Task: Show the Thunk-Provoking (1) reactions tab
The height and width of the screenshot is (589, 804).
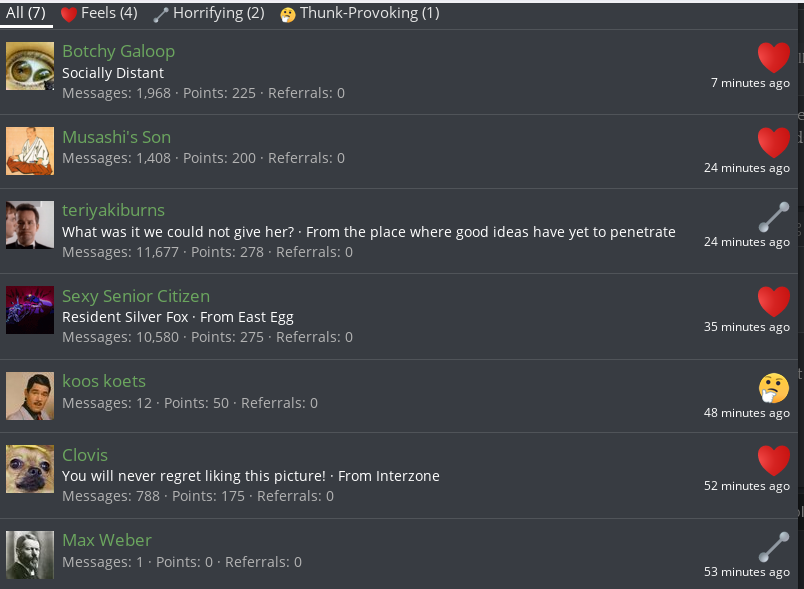Action: [360, 13]
